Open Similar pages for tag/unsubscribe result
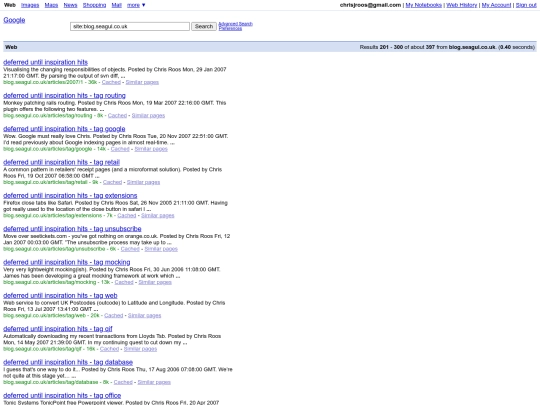The image size is (540, 405). pyautogui.click(x=161, y=249)
